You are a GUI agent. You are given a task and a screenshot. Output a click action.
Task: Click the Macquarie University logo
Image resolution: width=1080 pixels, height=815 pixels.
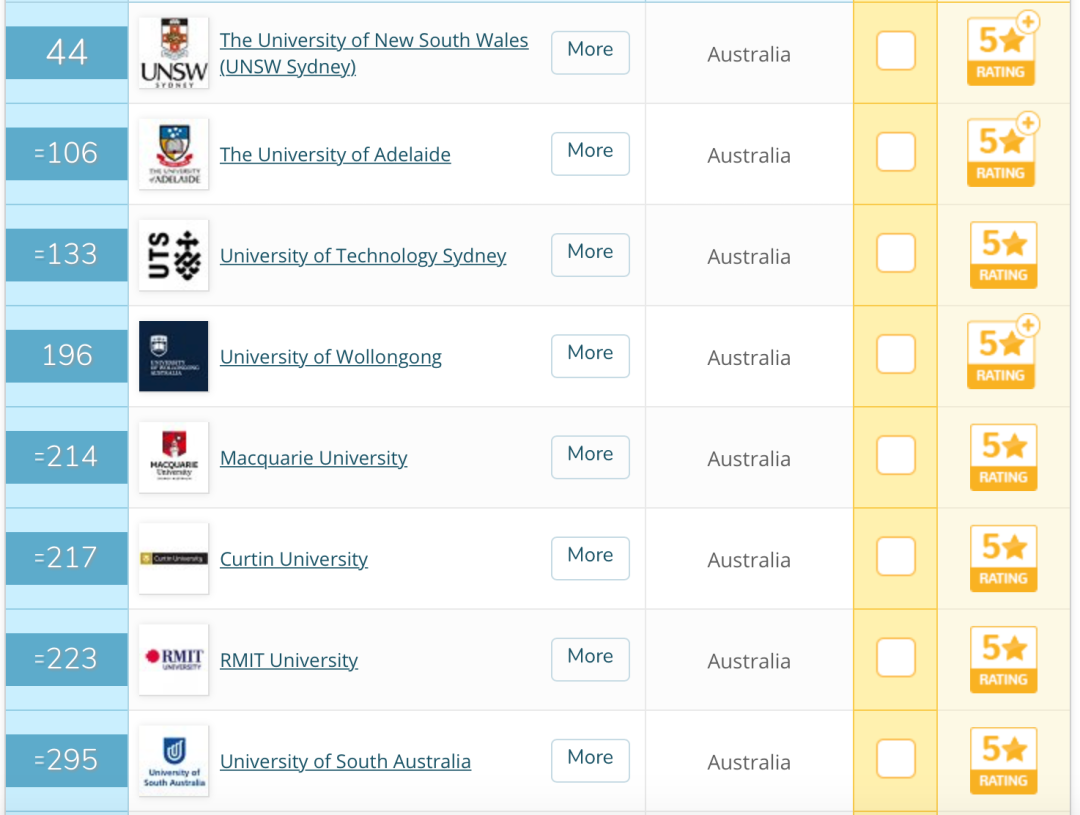[x=174, y=457]
